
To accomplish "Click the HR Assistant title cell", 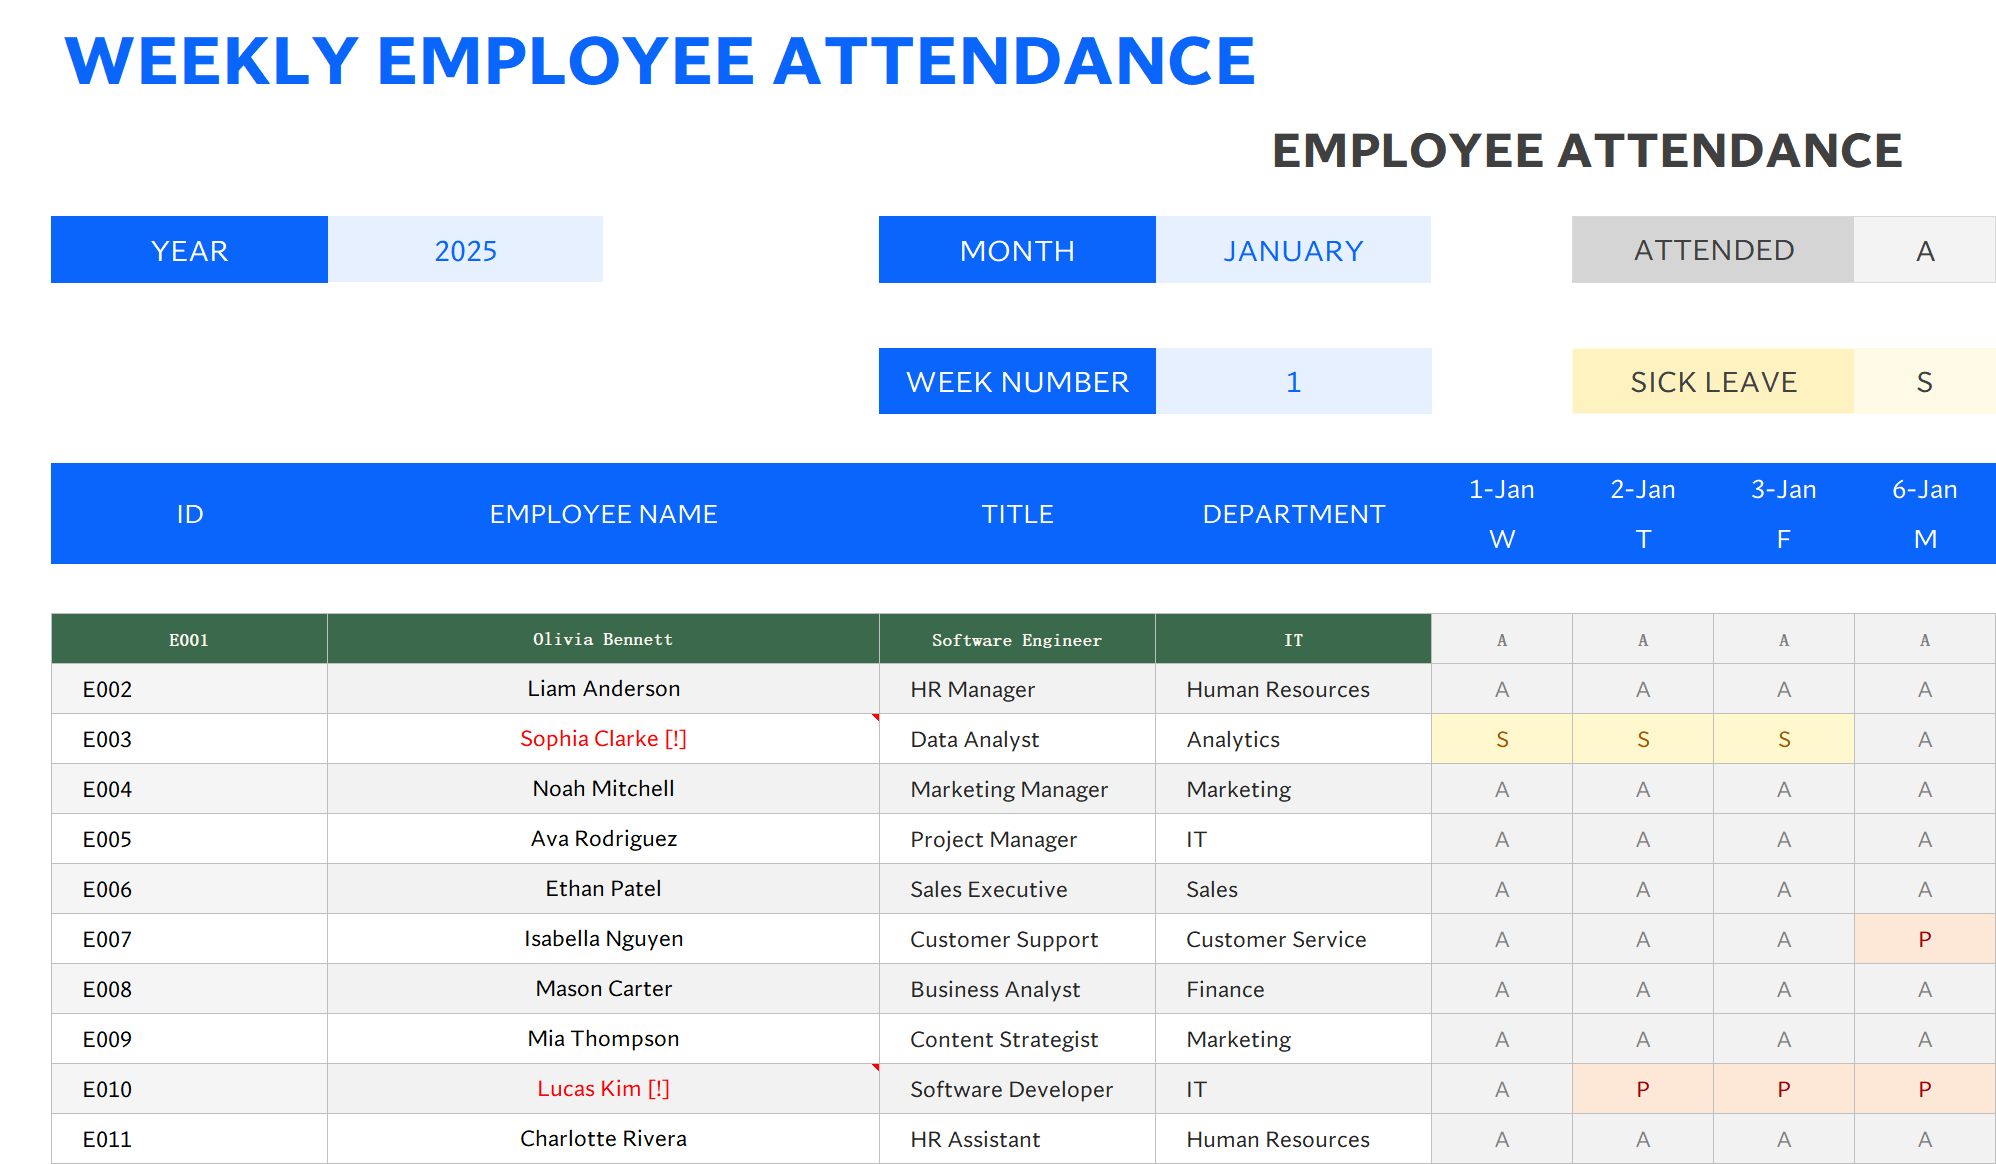I will [x=1017, y=1139].
